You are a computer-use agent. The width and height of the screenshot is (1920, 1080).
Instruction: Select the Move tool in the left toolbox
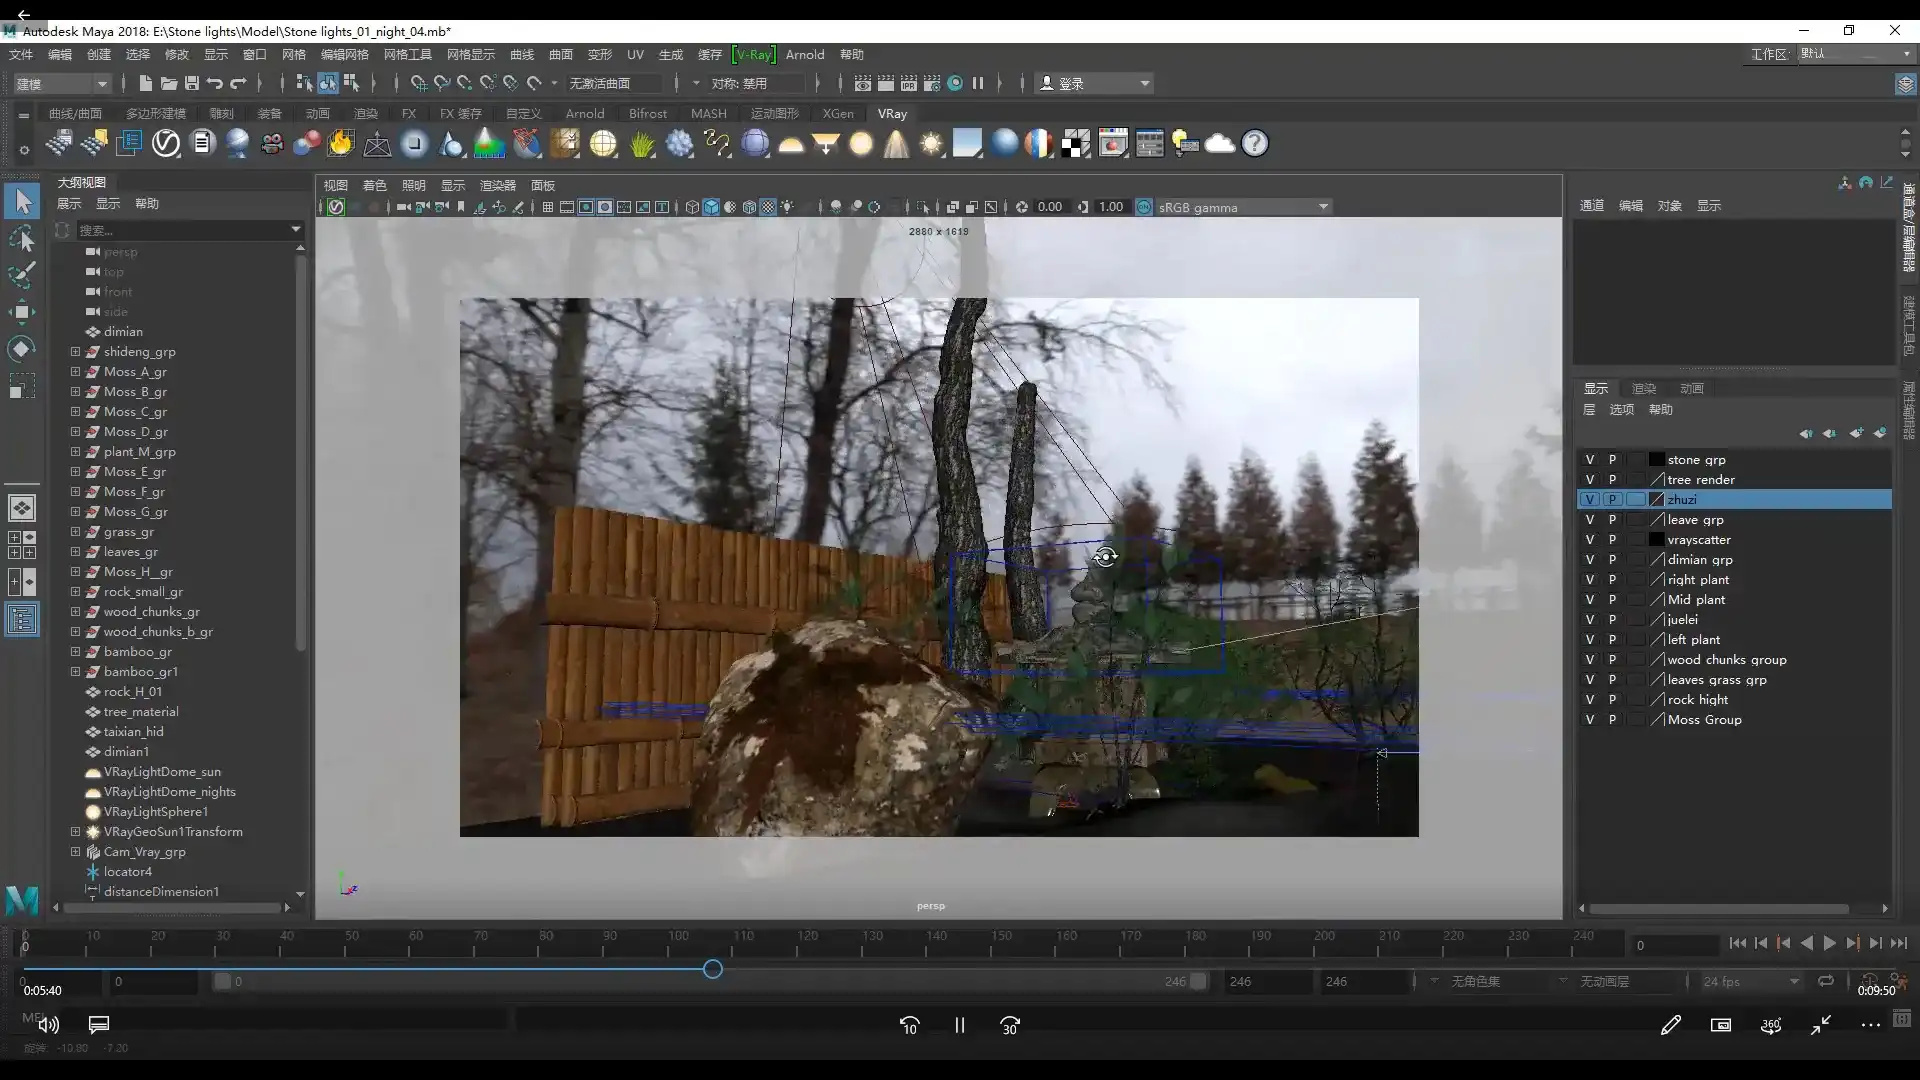[22, 311]
